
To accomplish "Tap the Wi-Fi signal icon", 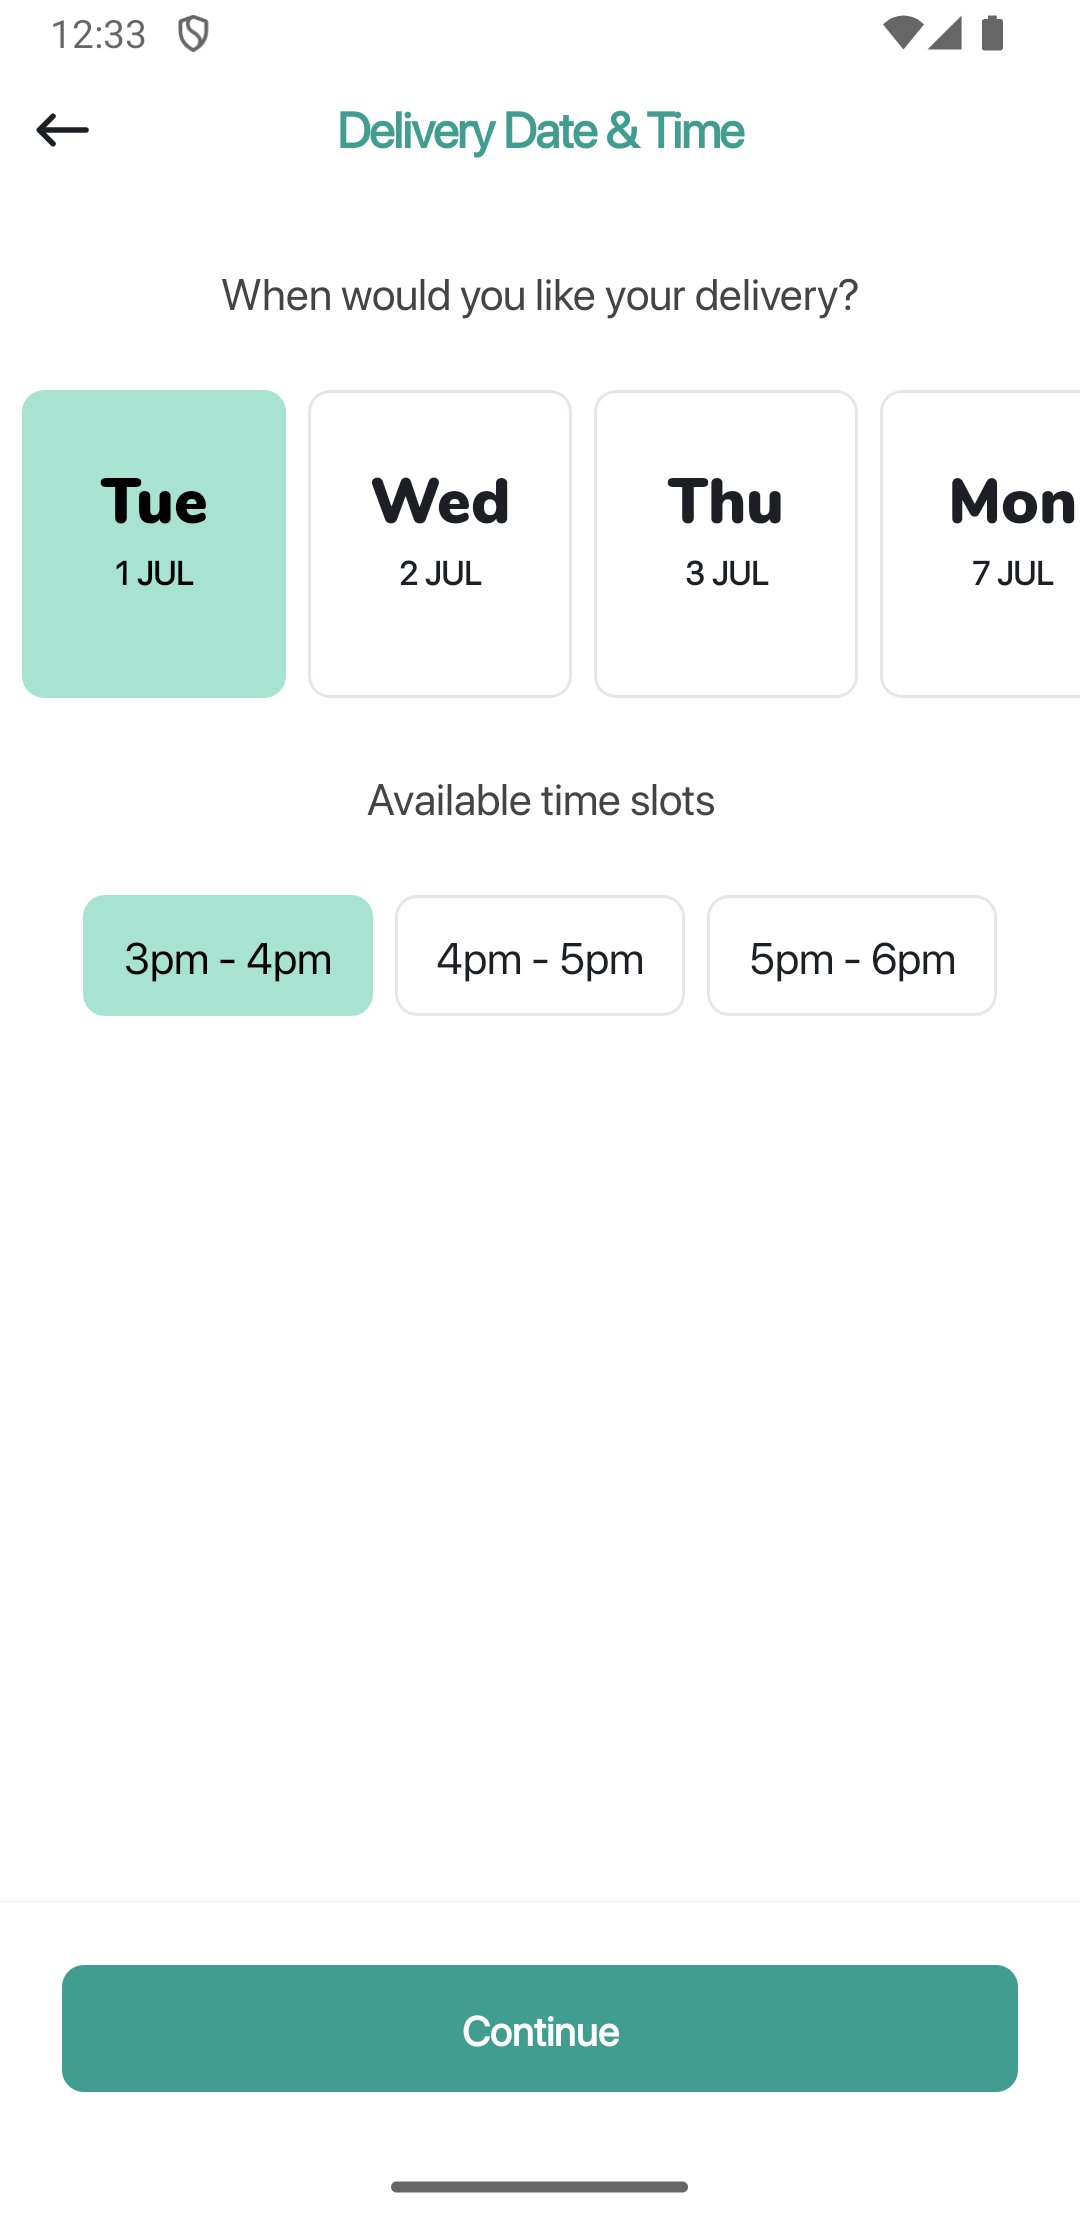I will click(x=902, y=33).
